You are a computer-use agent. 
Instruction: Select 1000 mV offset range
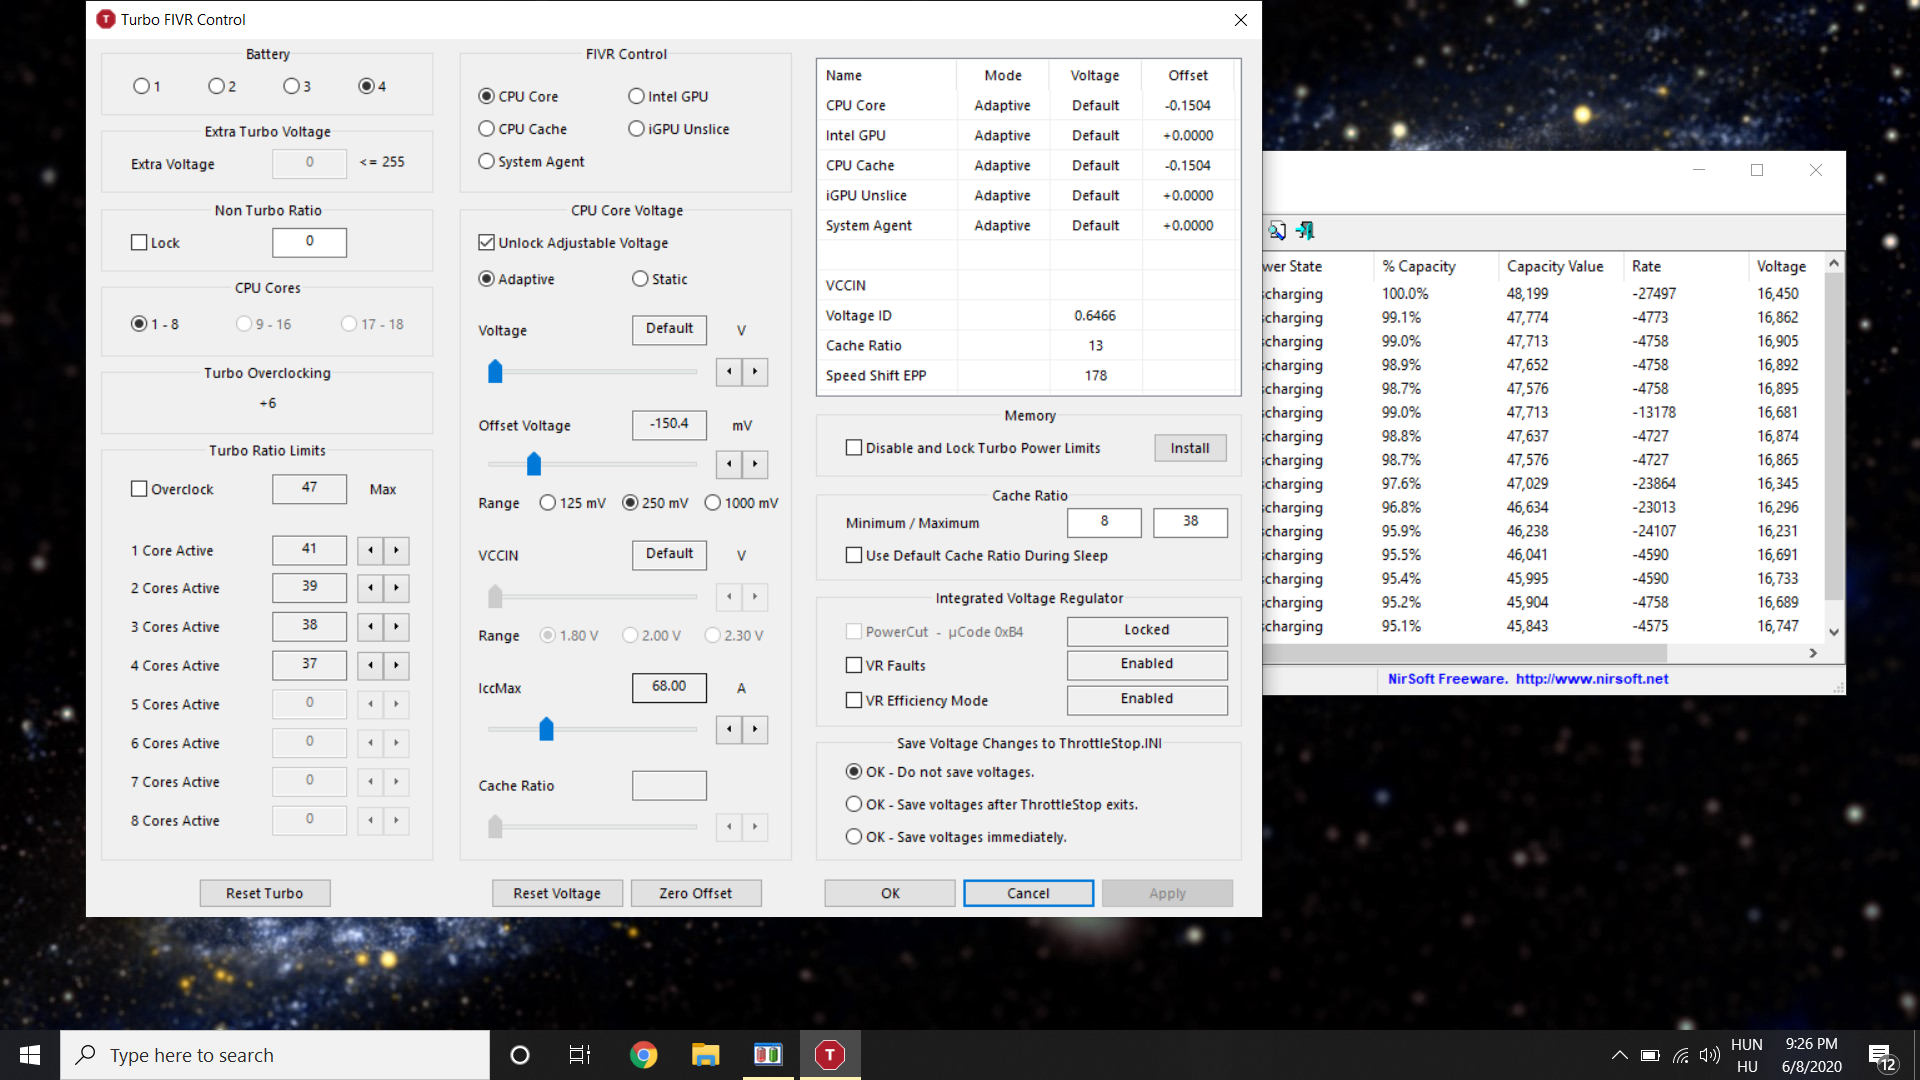741,503
